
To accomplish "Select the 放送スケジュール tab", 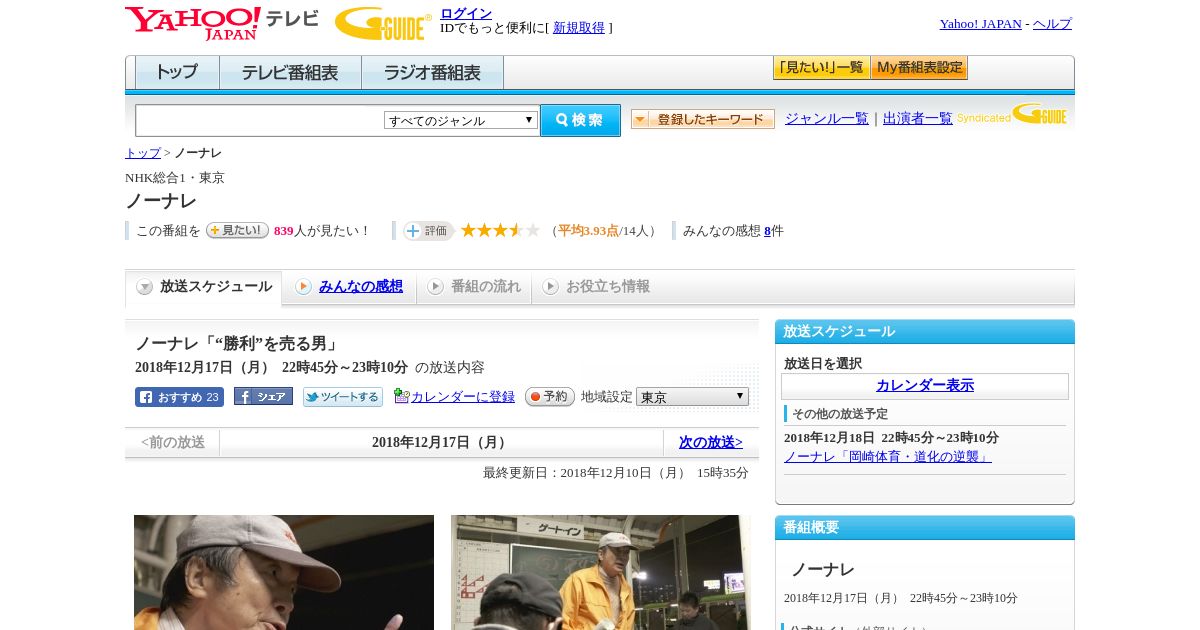I will pyautogui.click(x=204, y=287).
